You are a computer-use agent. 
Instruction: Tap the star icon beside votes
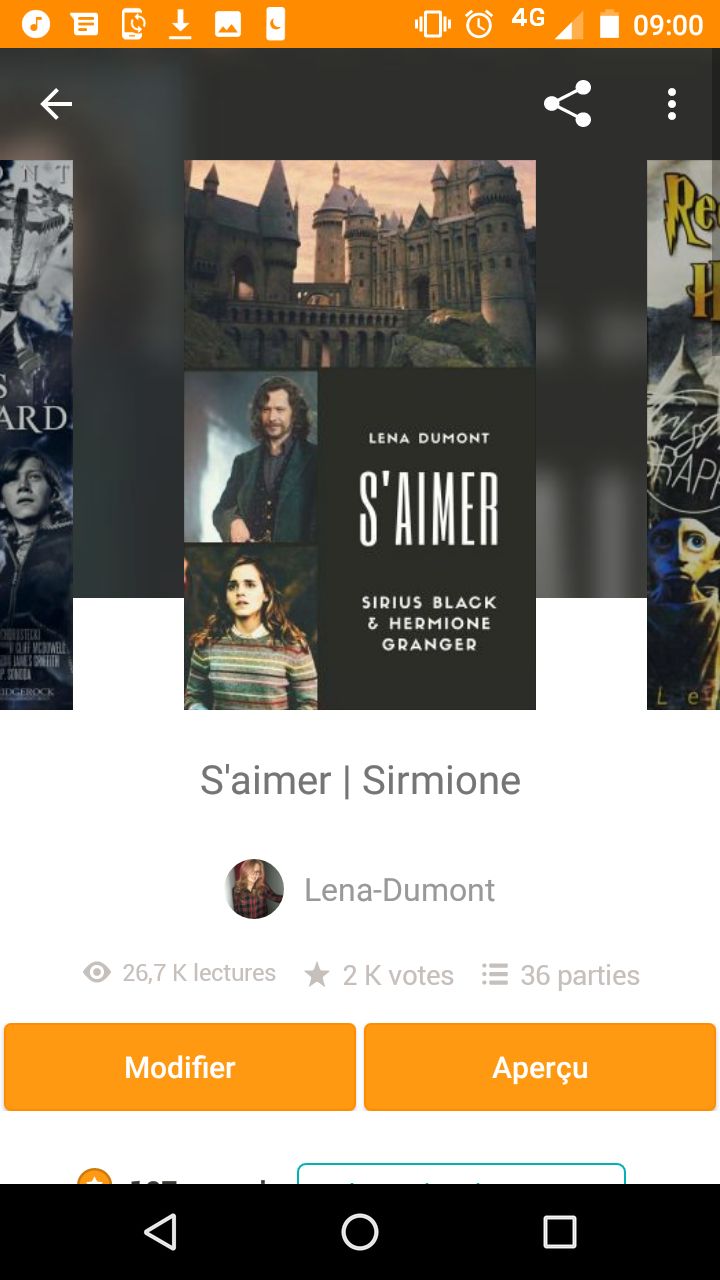click(x=317, y=975)
